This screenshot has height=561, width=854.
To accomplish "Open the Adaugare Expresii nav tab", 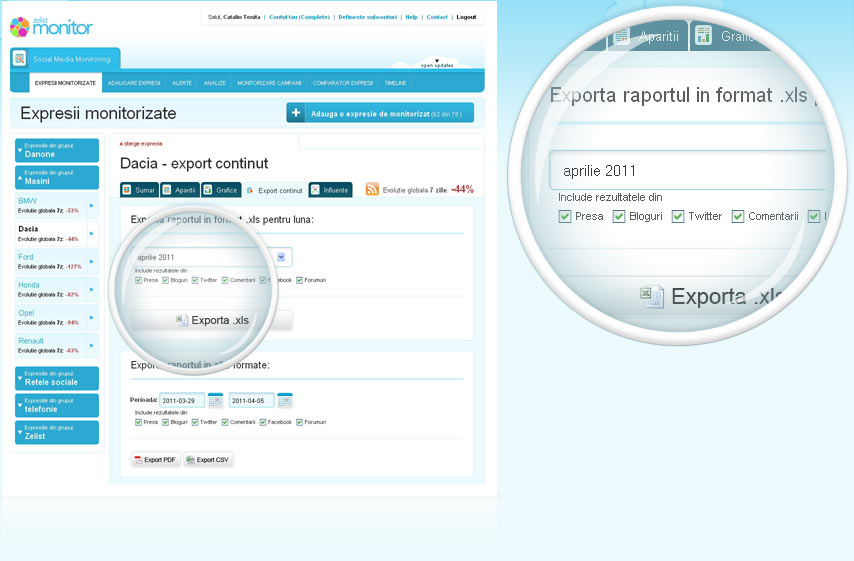I will click(134, 83).
